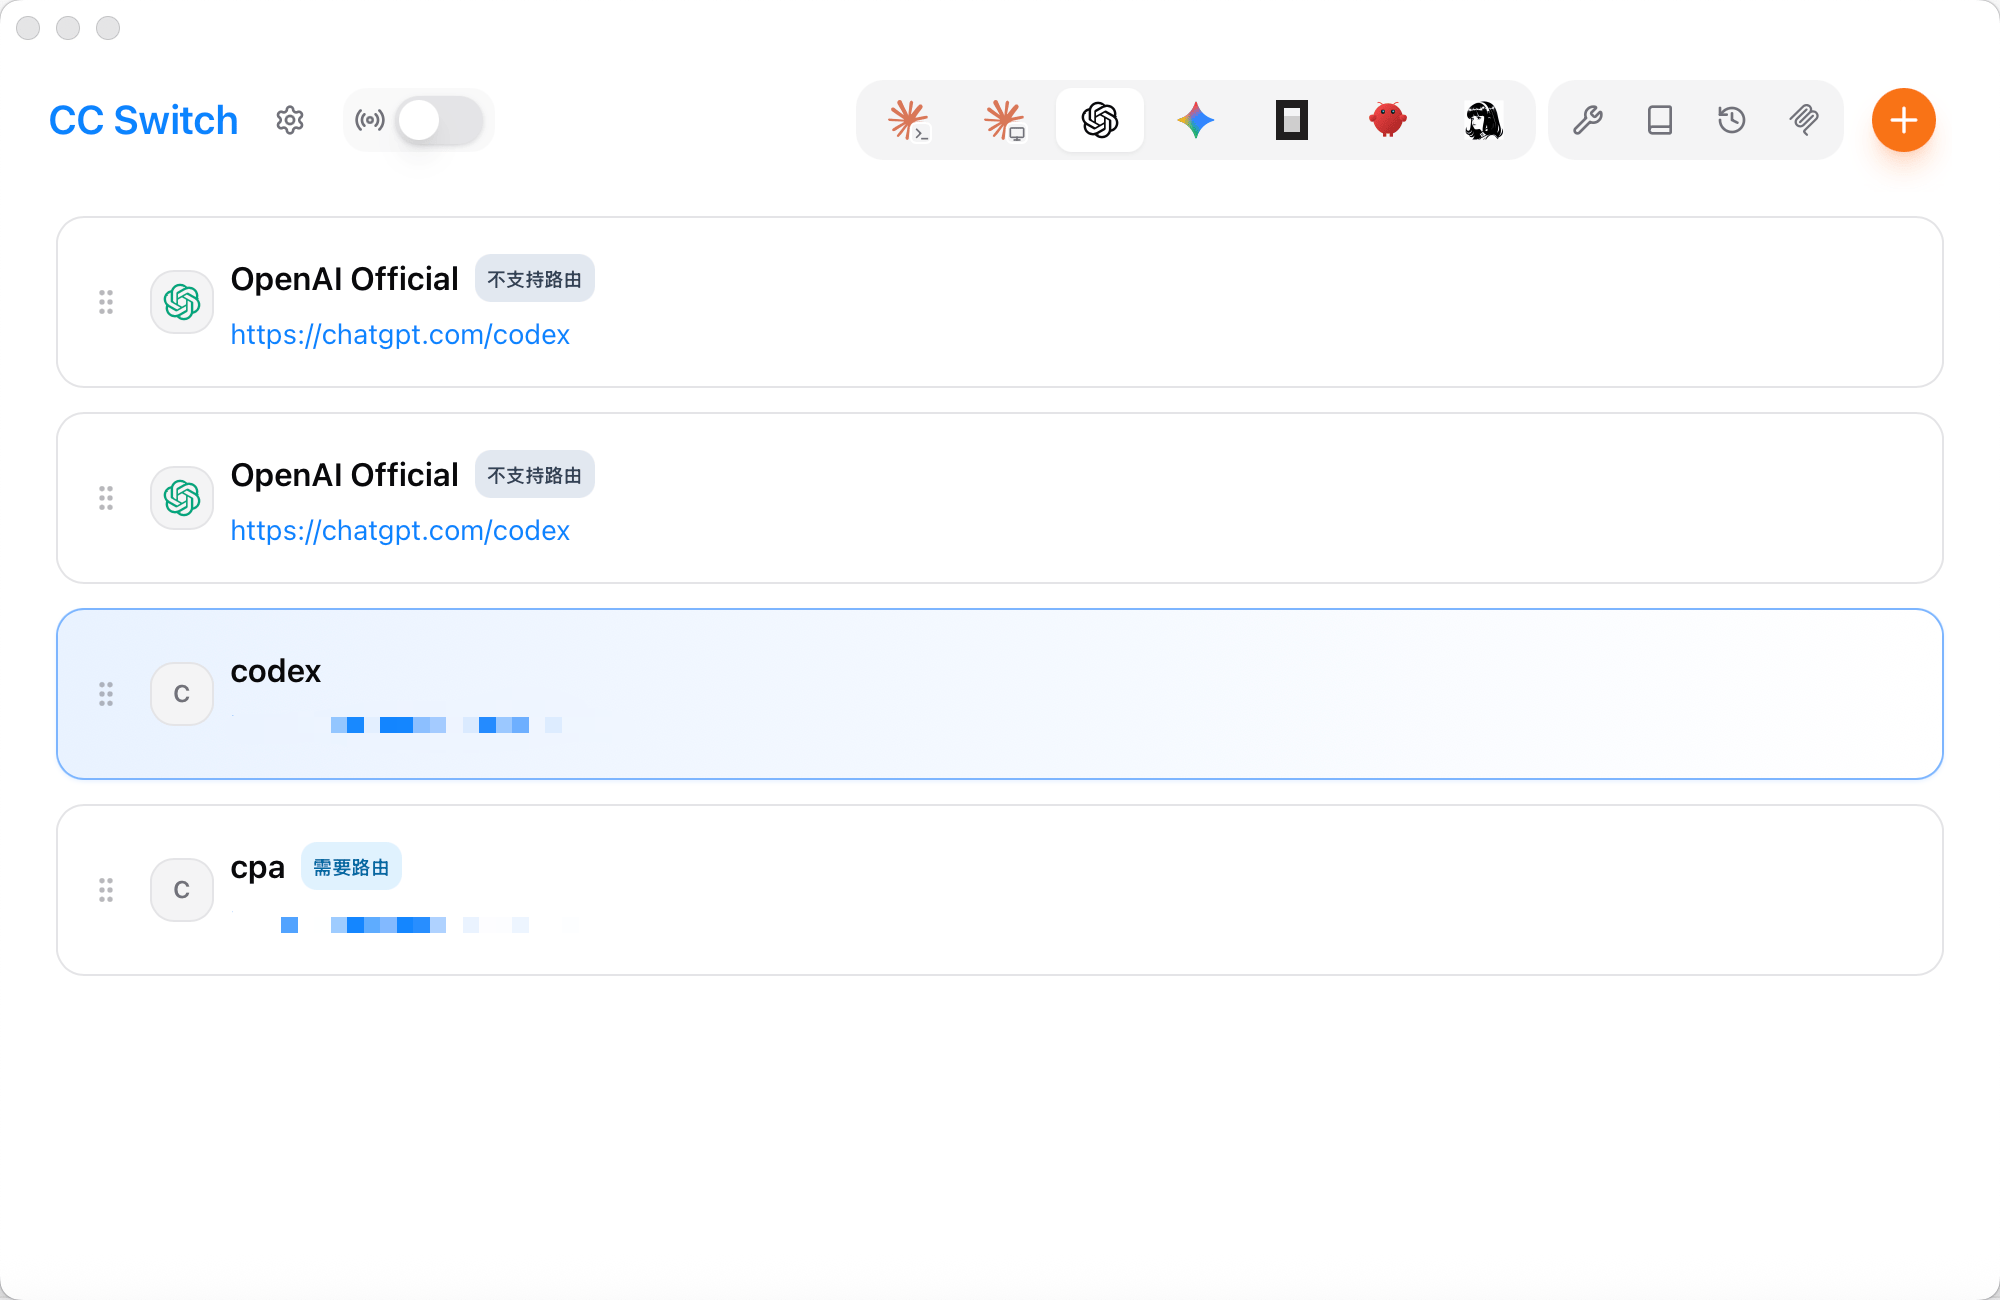Click drag handle of first OpenAI Official card
Image resolution: width=2000 pixels, height=1300 pixels.
106,302
